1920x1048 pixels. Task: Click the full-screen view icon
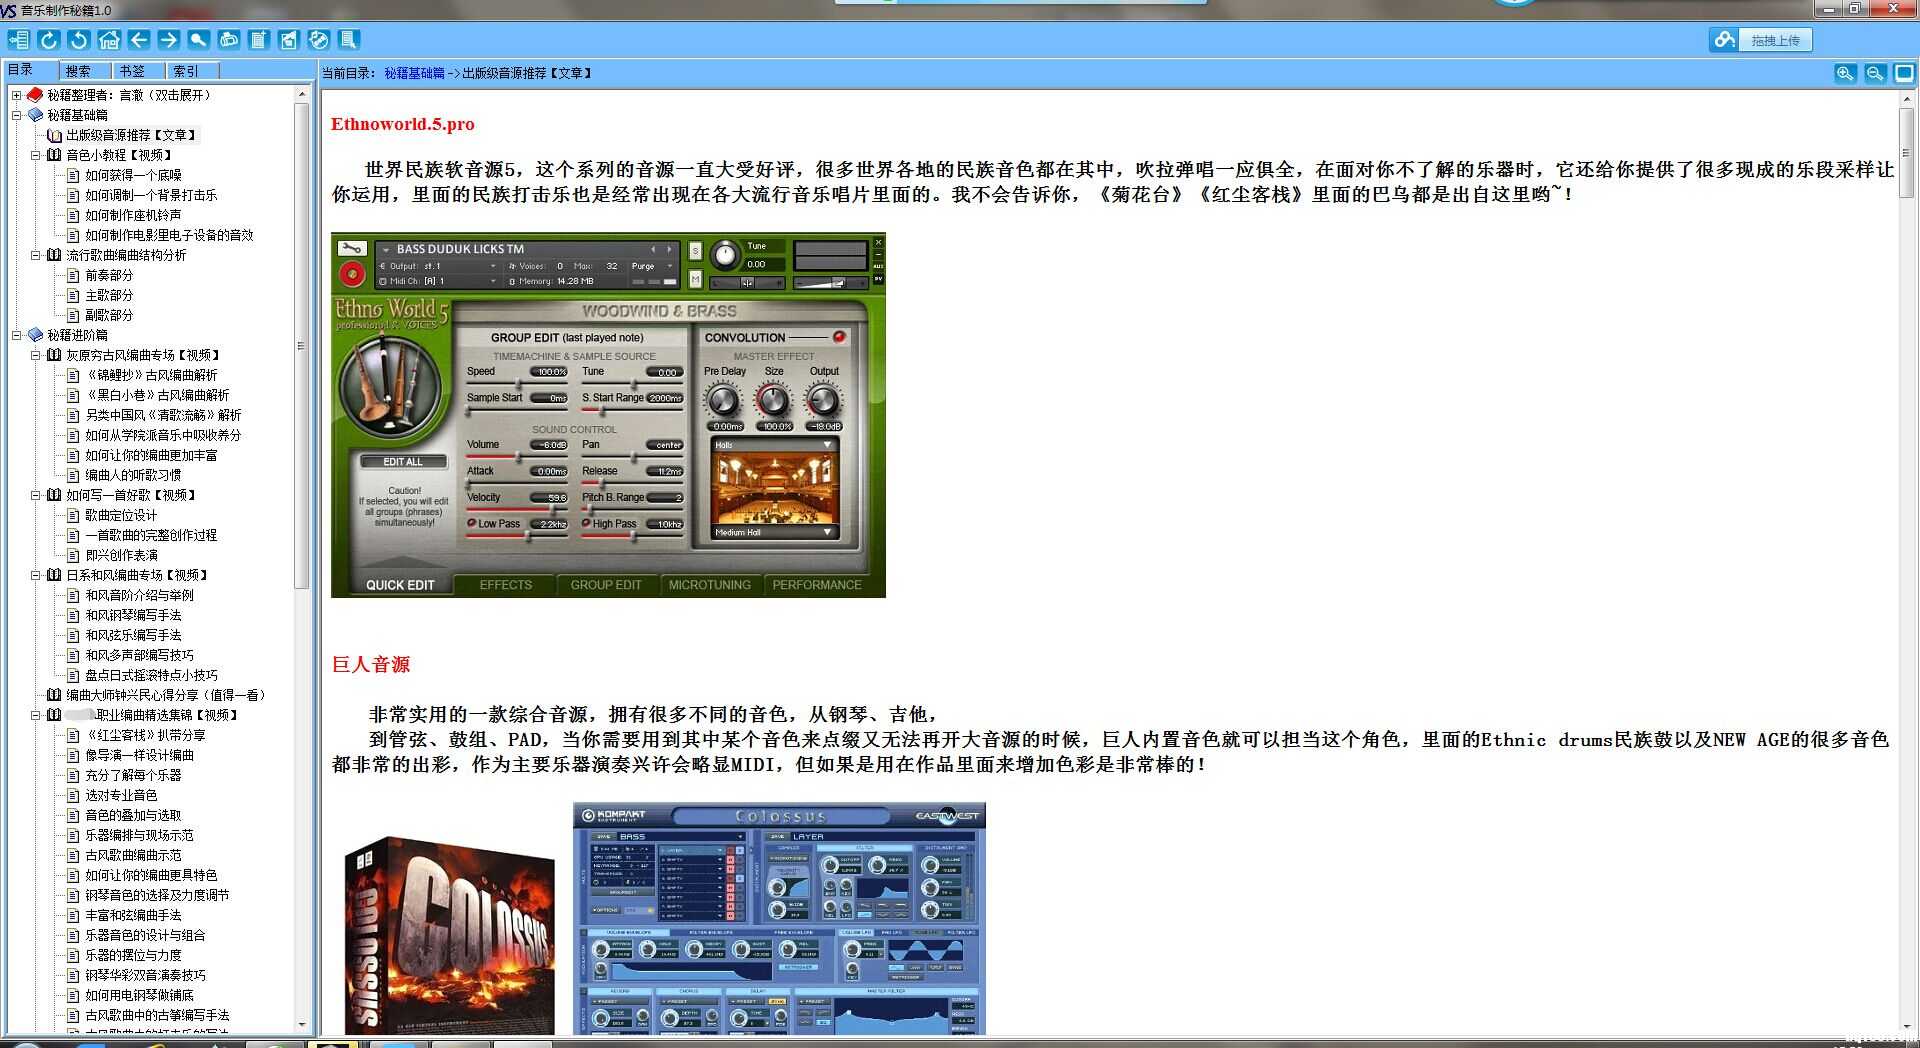pyautogui.click(x=1904, y=73)
